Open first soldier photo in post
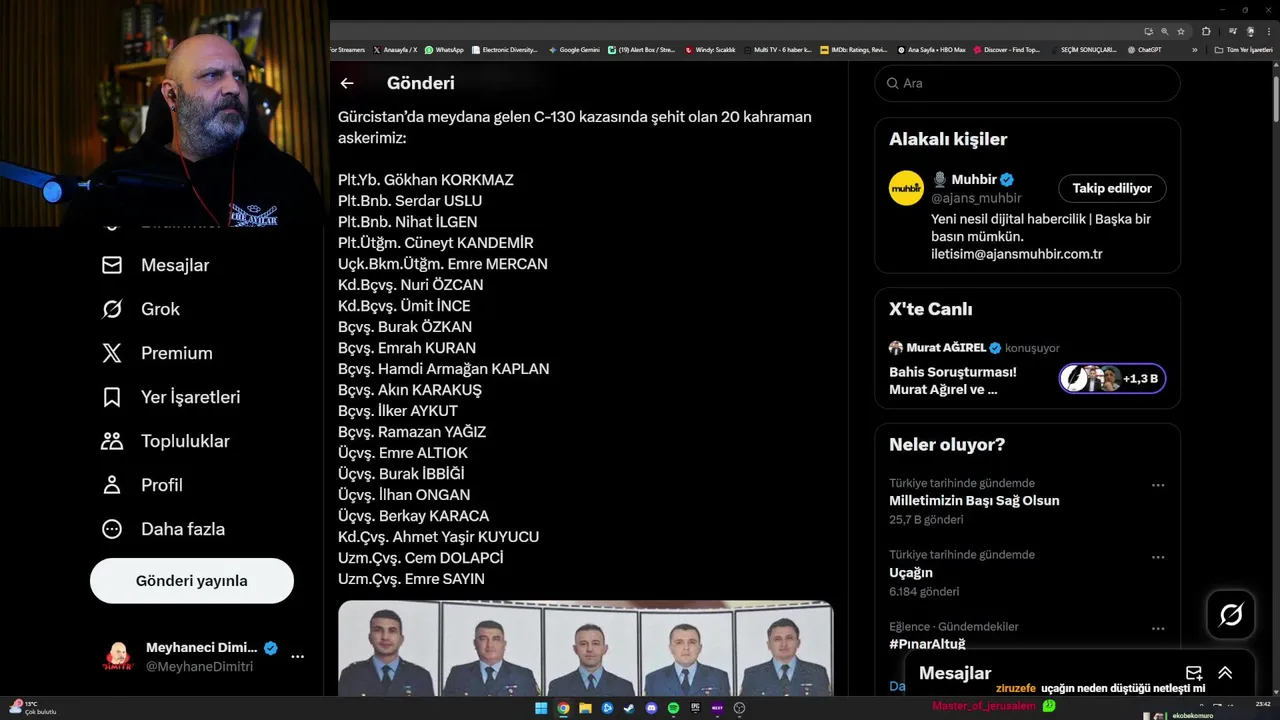This screenshot has width=1280, height=720. point(387,650)
